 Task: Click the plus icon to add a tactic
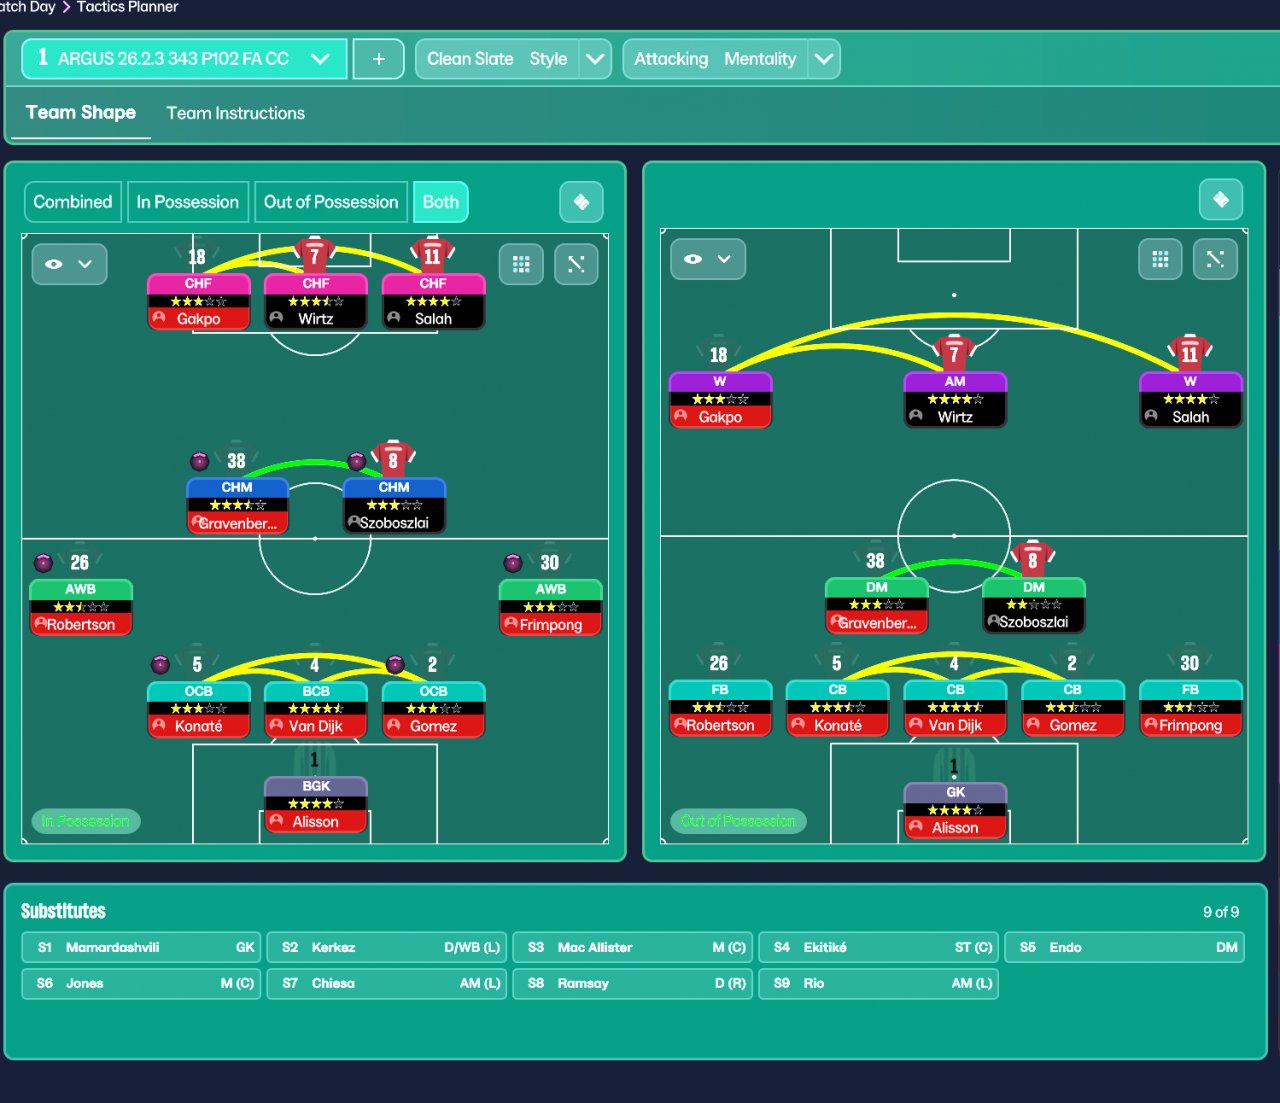[x=379, y=59]
